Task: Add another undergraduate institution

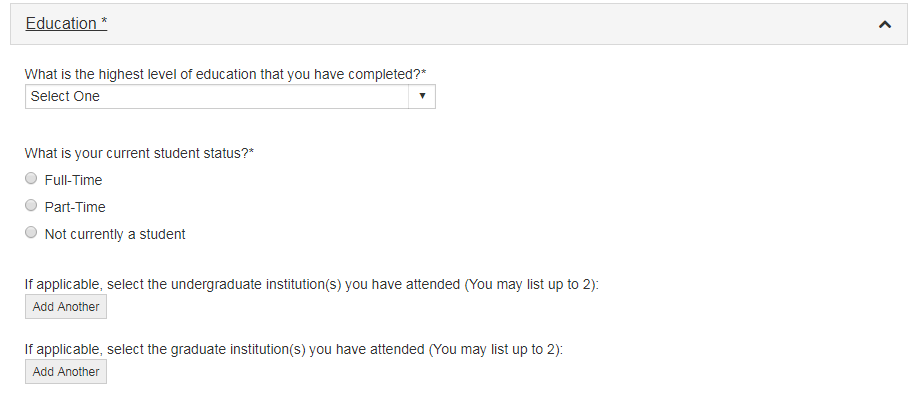Action: coord(66,307)
